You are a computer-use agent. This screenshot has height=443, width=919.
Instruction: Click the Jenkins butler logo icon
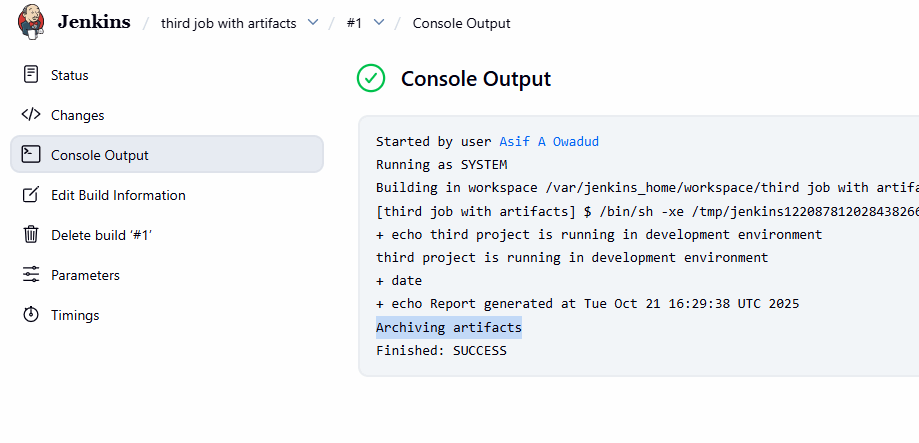coord(32,21)
